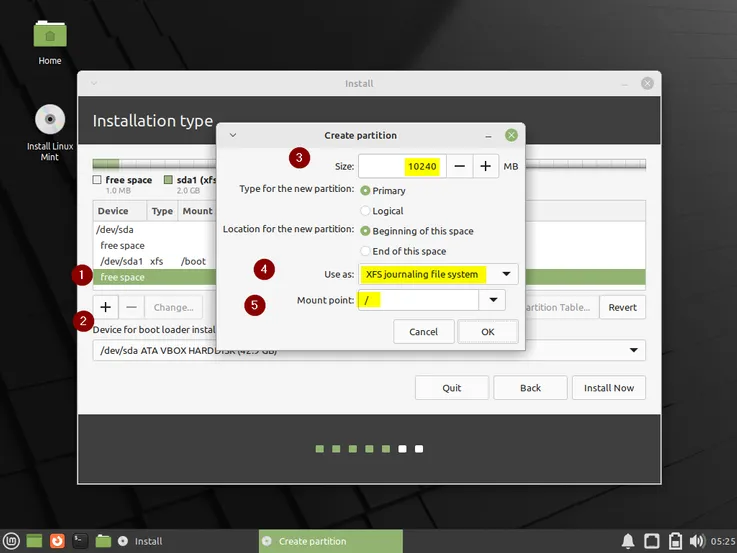This screenshot has width=737, height=553.
Task: Click the Size input field showing 10240
Action: [x=402, y=166]
